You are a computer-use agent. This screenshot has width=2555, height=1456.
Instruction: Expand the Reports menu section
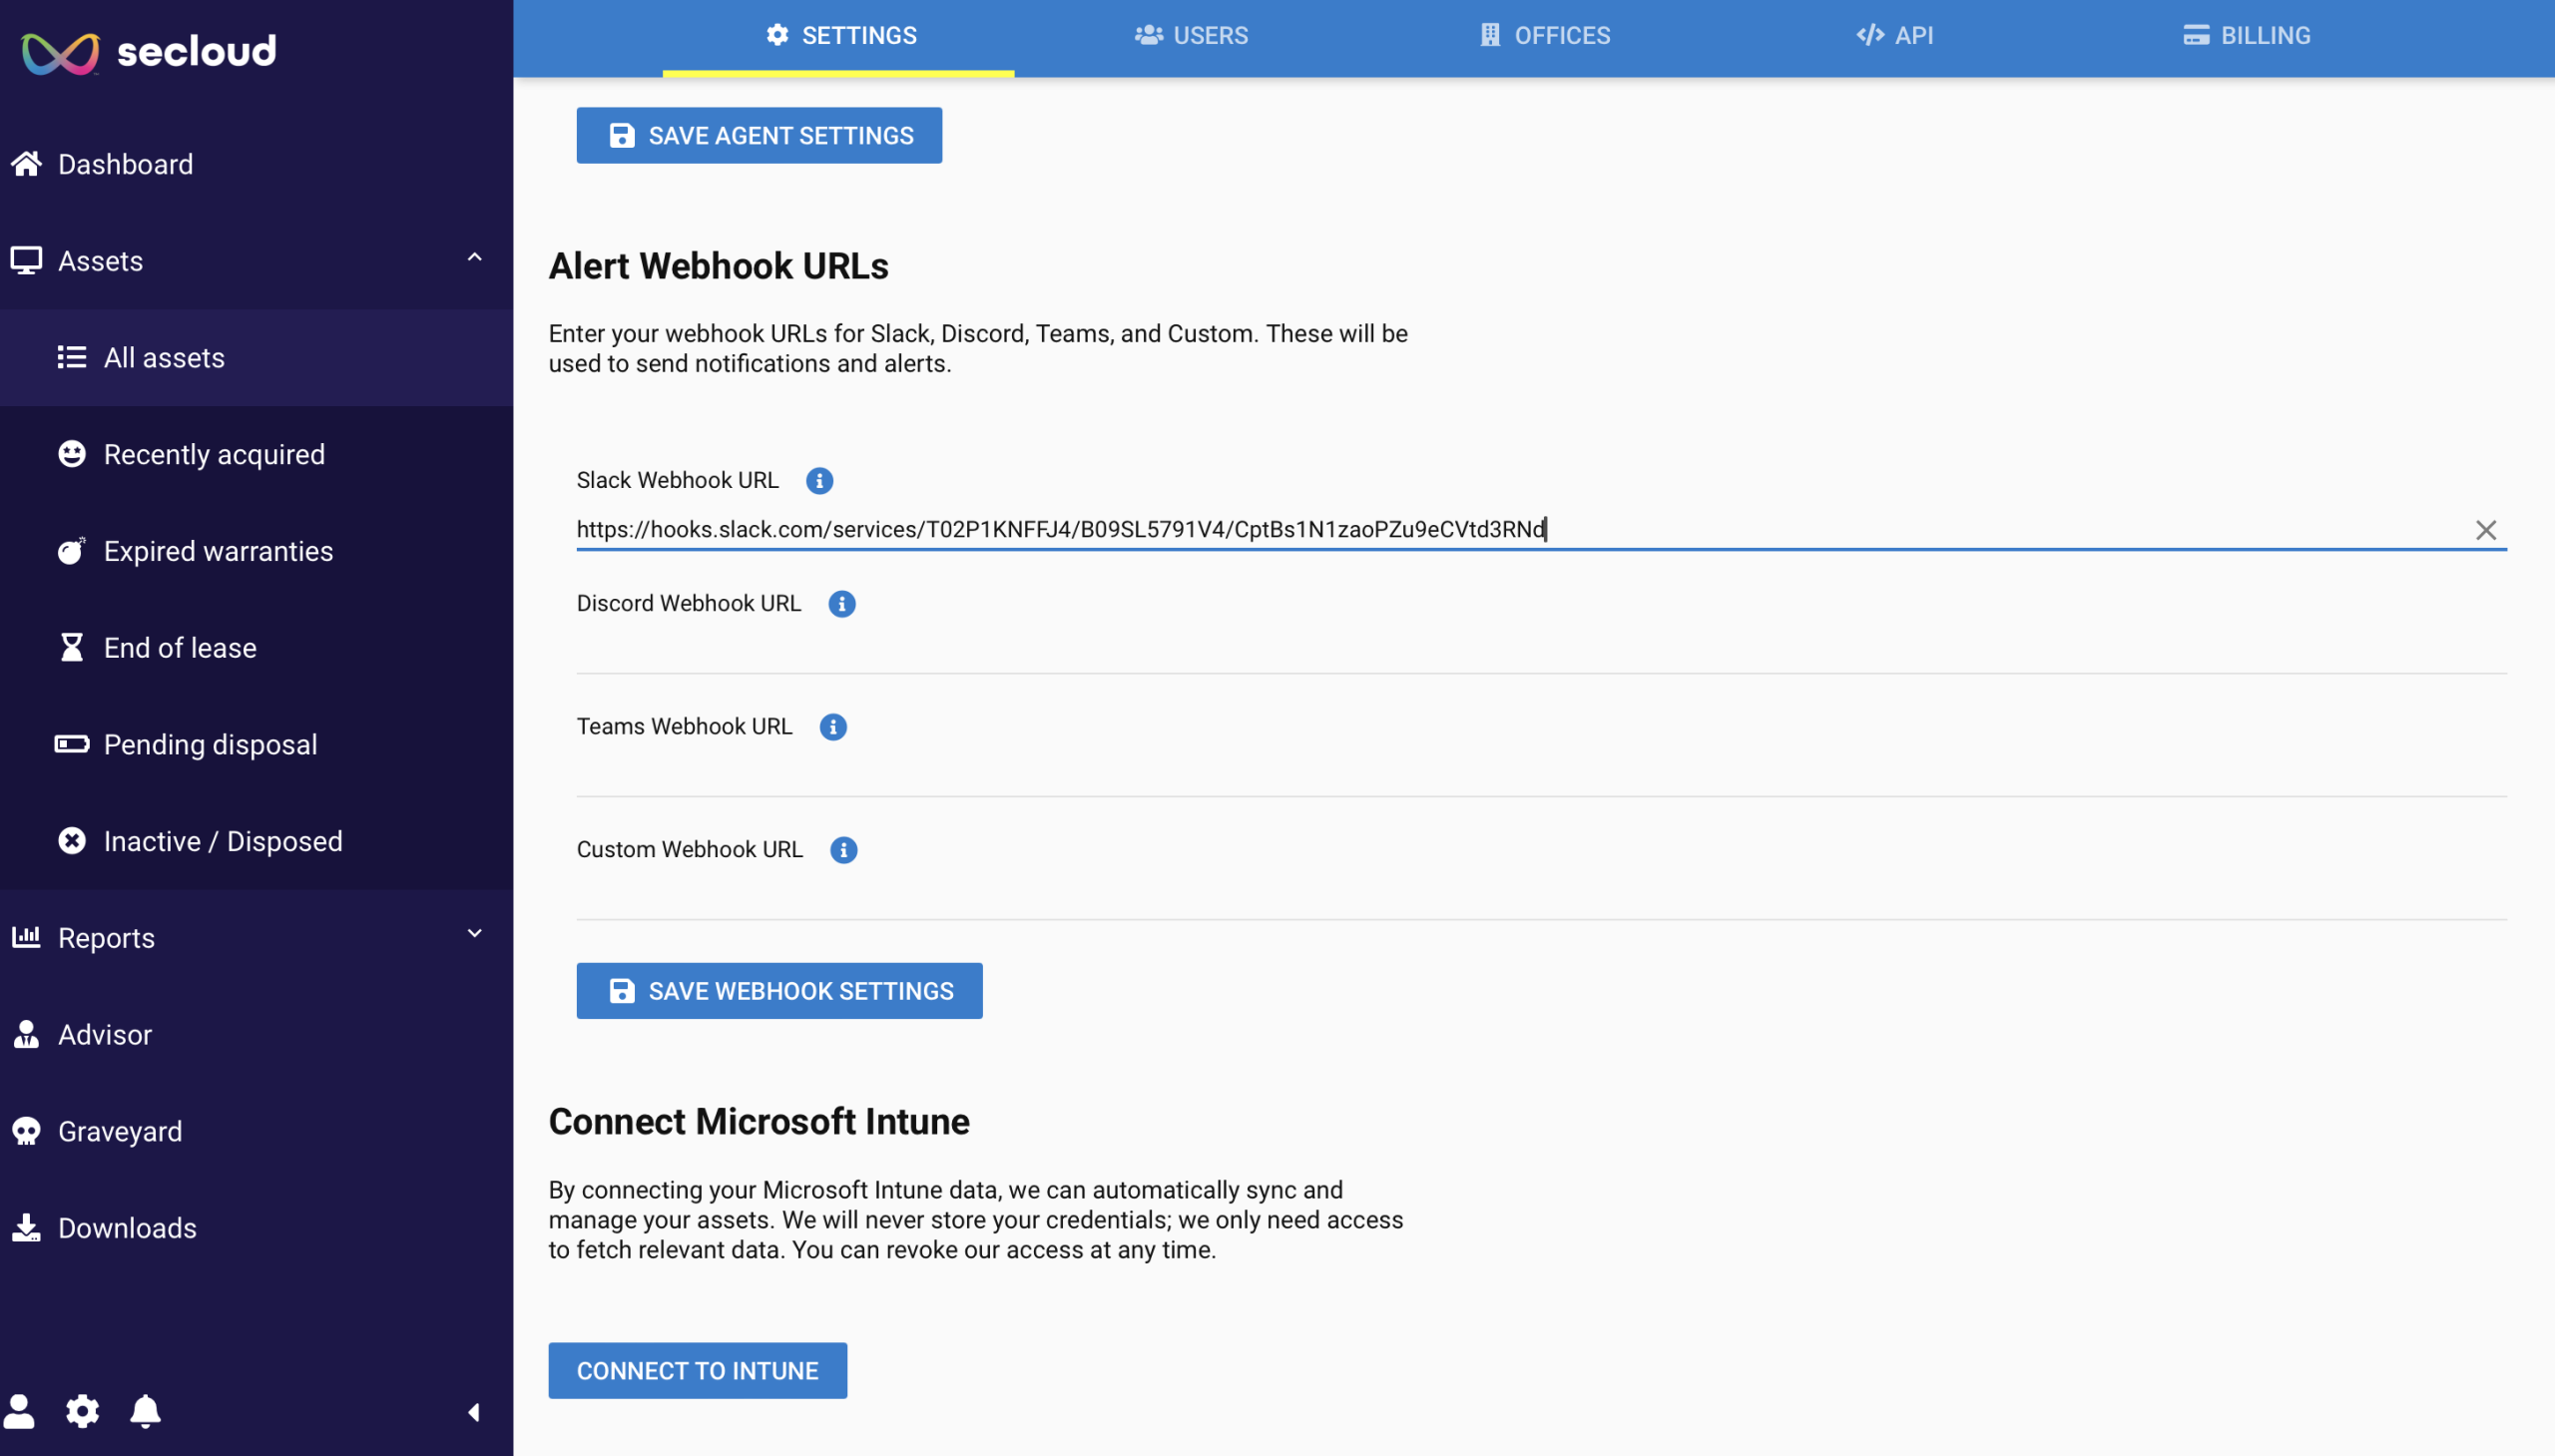[474, 935]
